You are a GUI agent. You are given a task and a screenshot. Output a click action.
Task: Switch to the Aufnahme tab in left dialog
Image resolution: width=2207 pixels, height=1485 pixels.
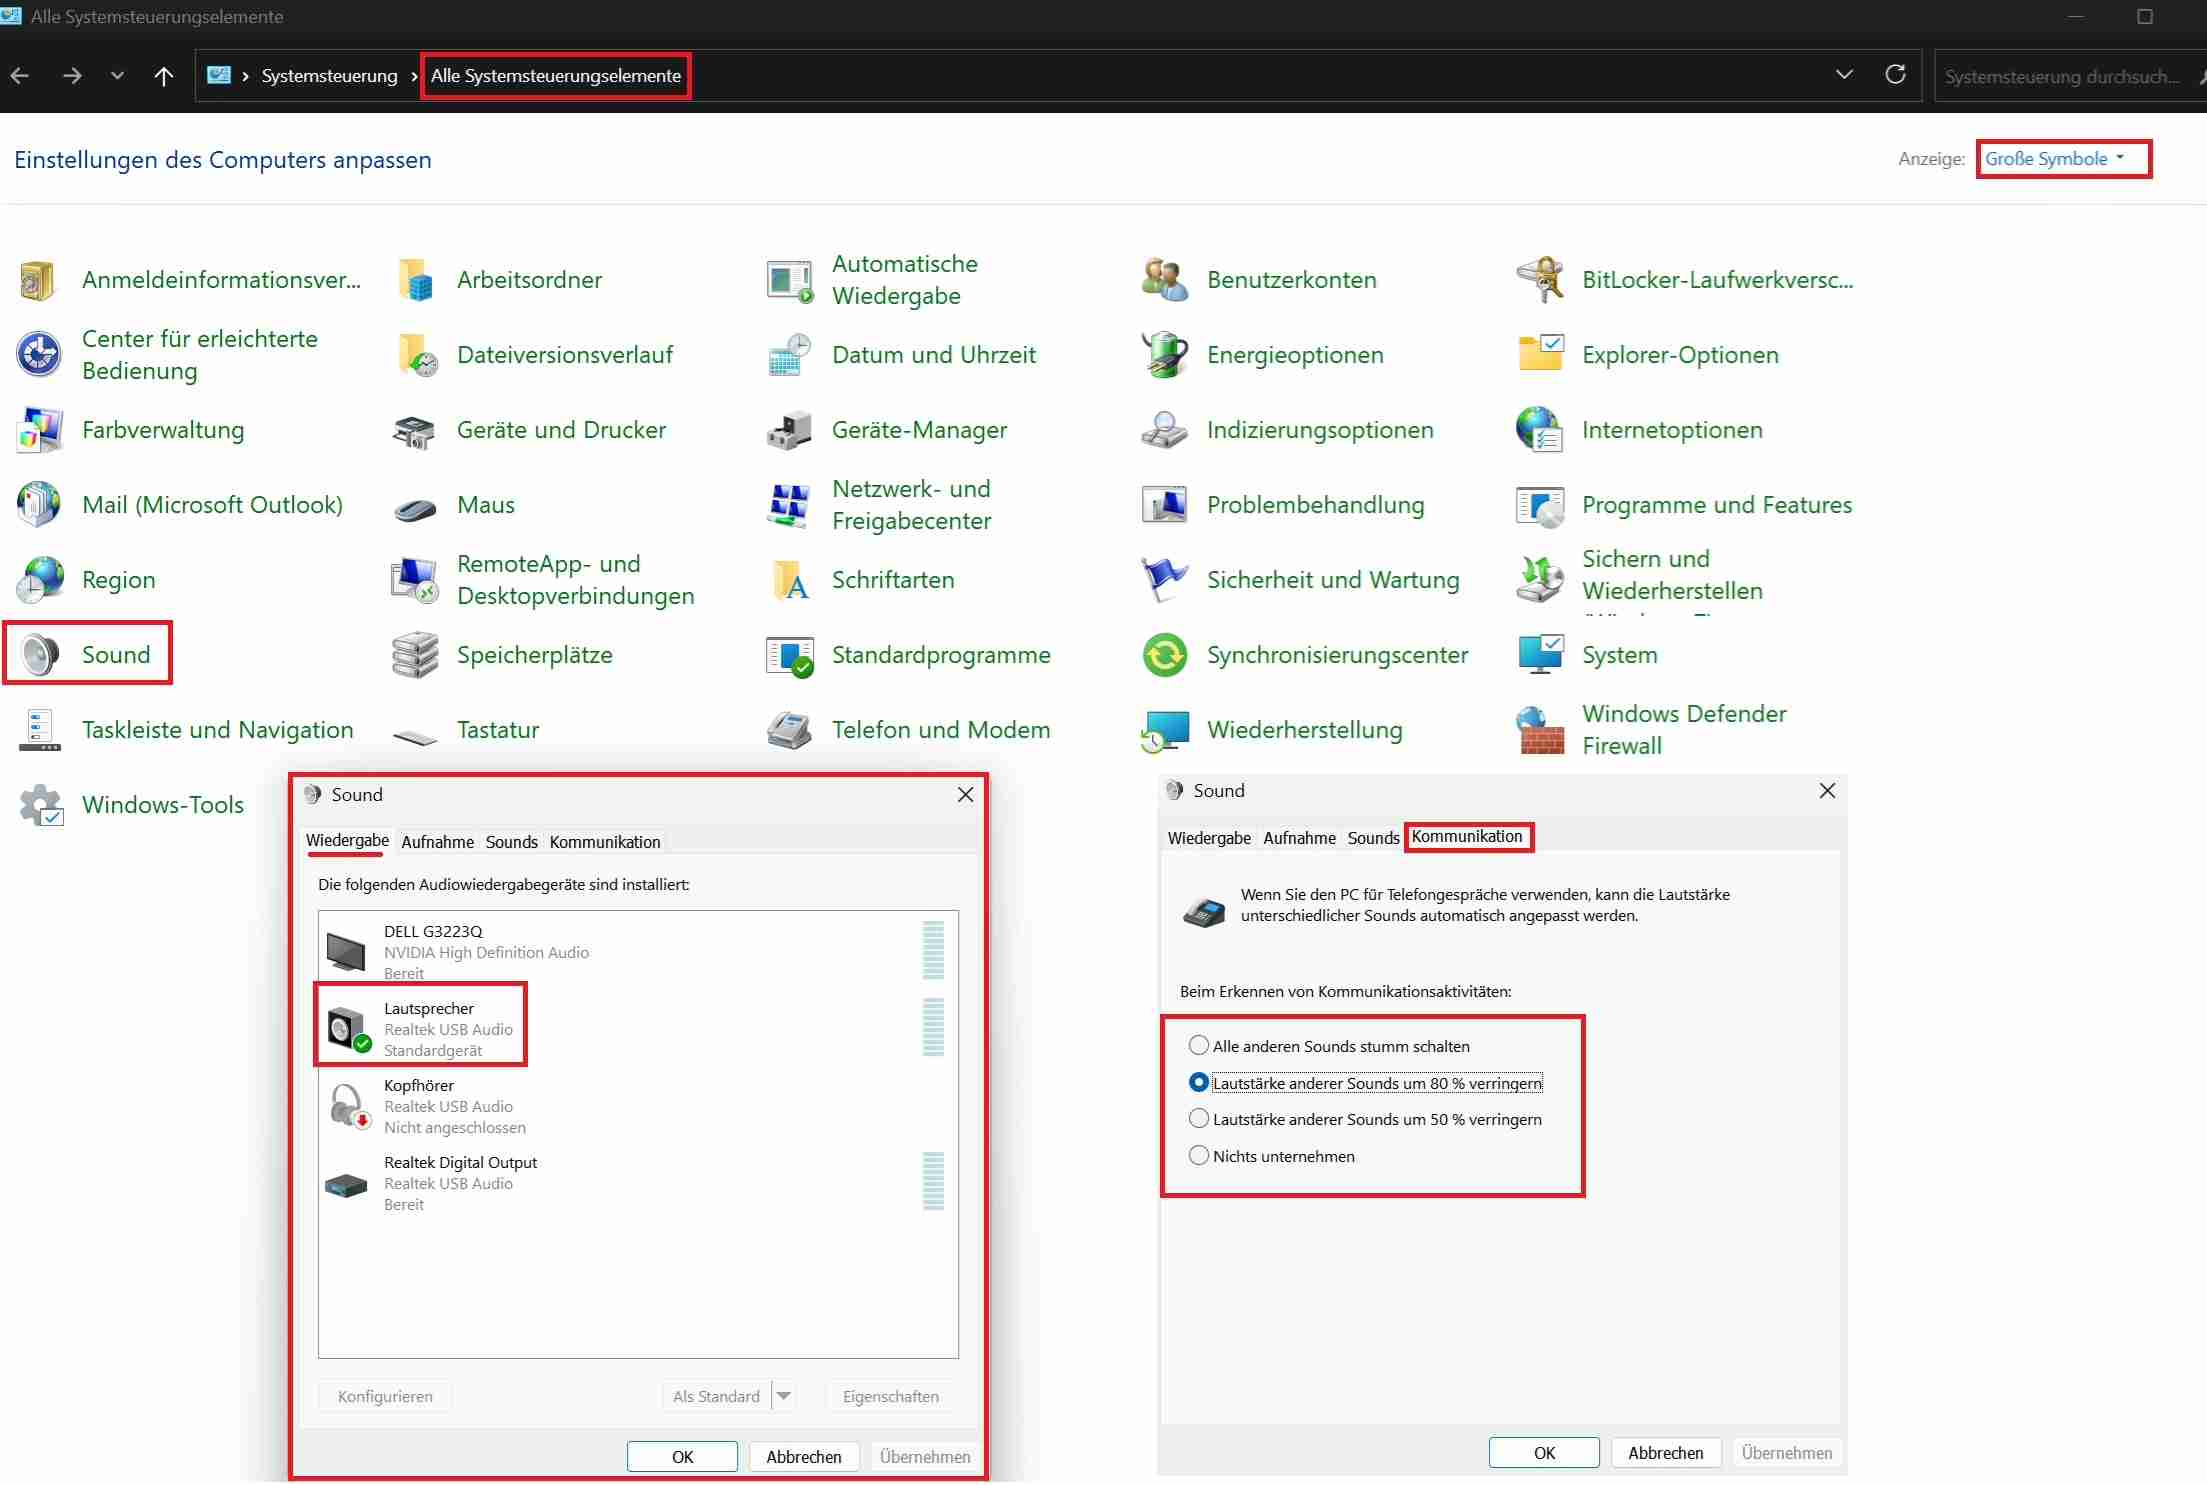[x=437, y=842]
